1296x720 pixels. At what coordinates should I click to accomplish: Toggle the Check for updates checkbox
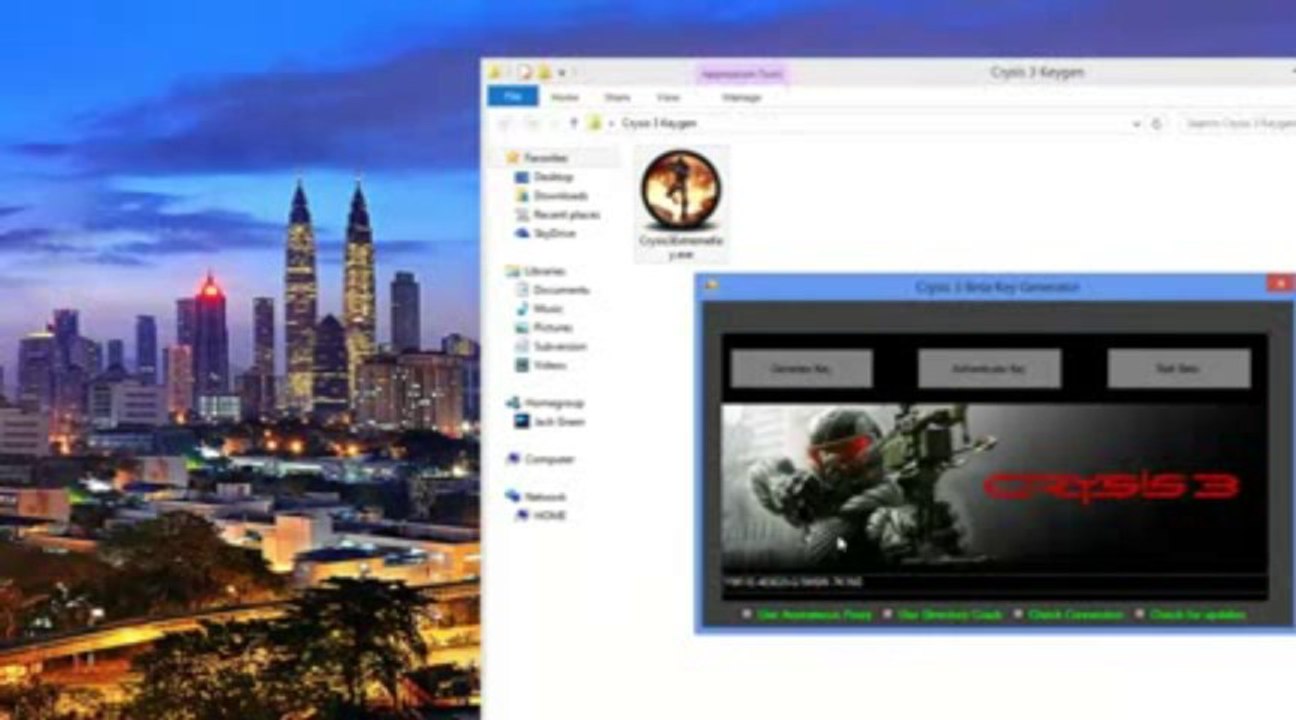click(x=1138, y=614)
